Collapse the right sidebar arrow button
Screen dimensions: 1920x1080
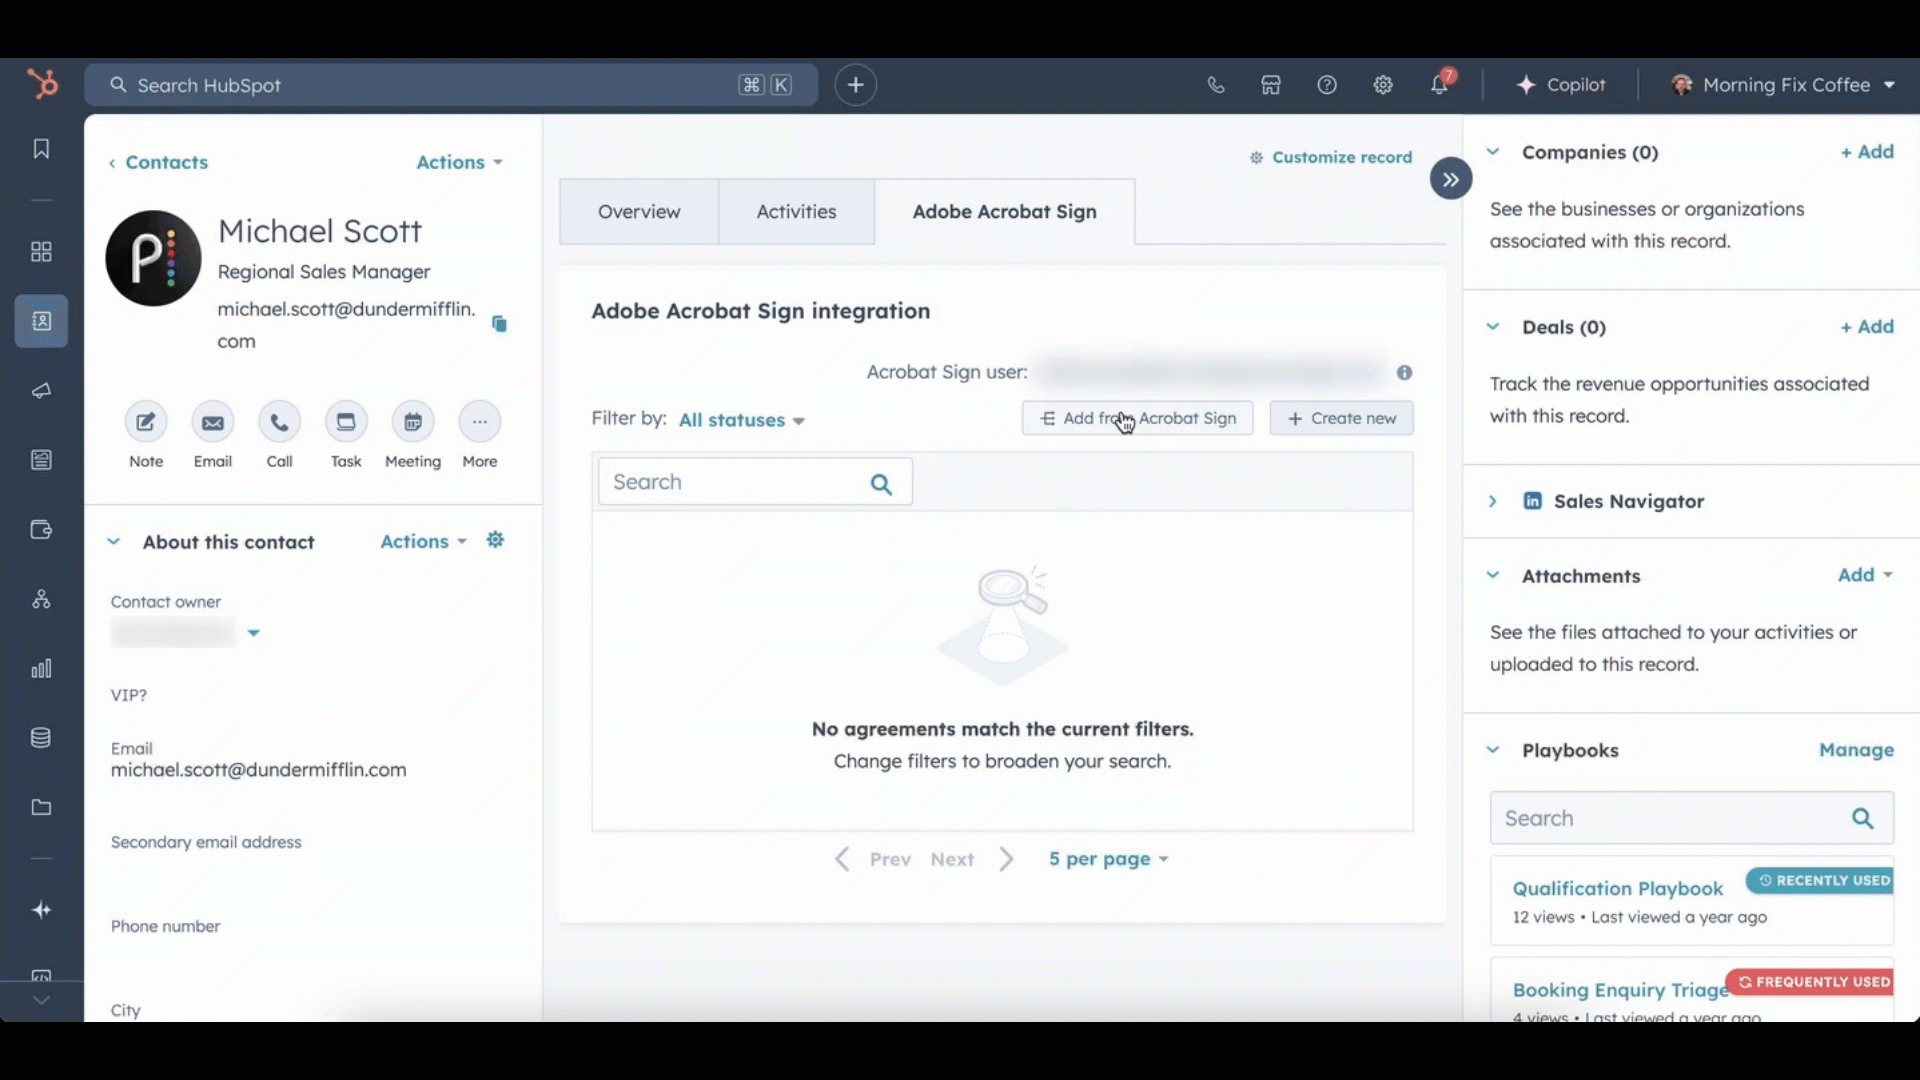pyautogui.click(x=1450, y=180)
